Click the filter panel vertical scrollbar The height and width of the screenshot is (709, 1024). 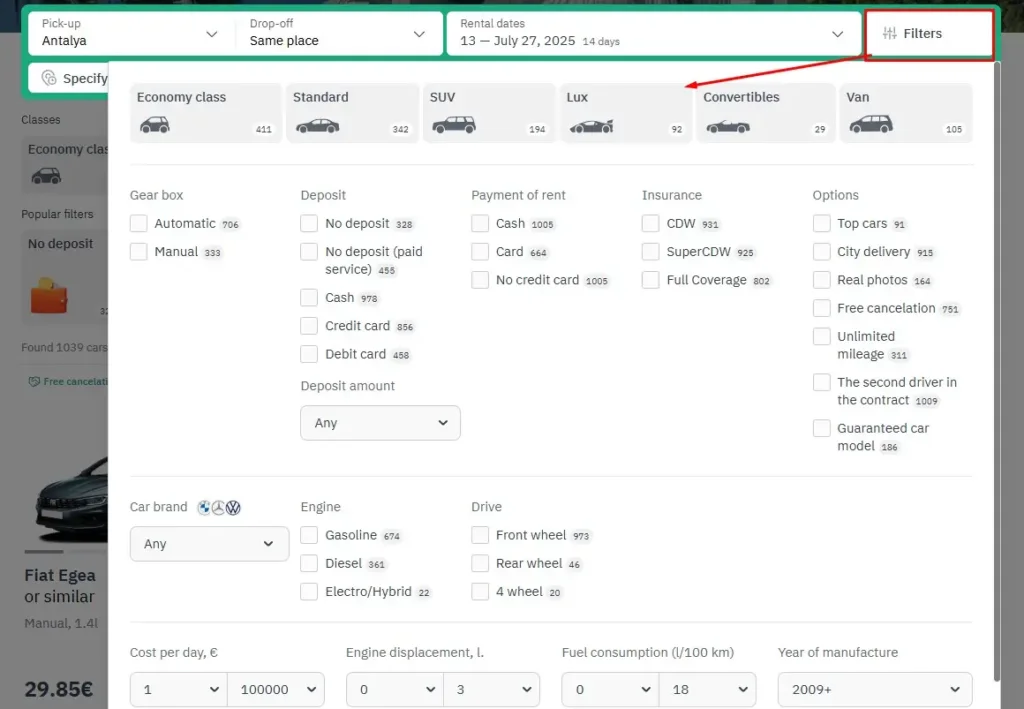(x=997, y=372)
